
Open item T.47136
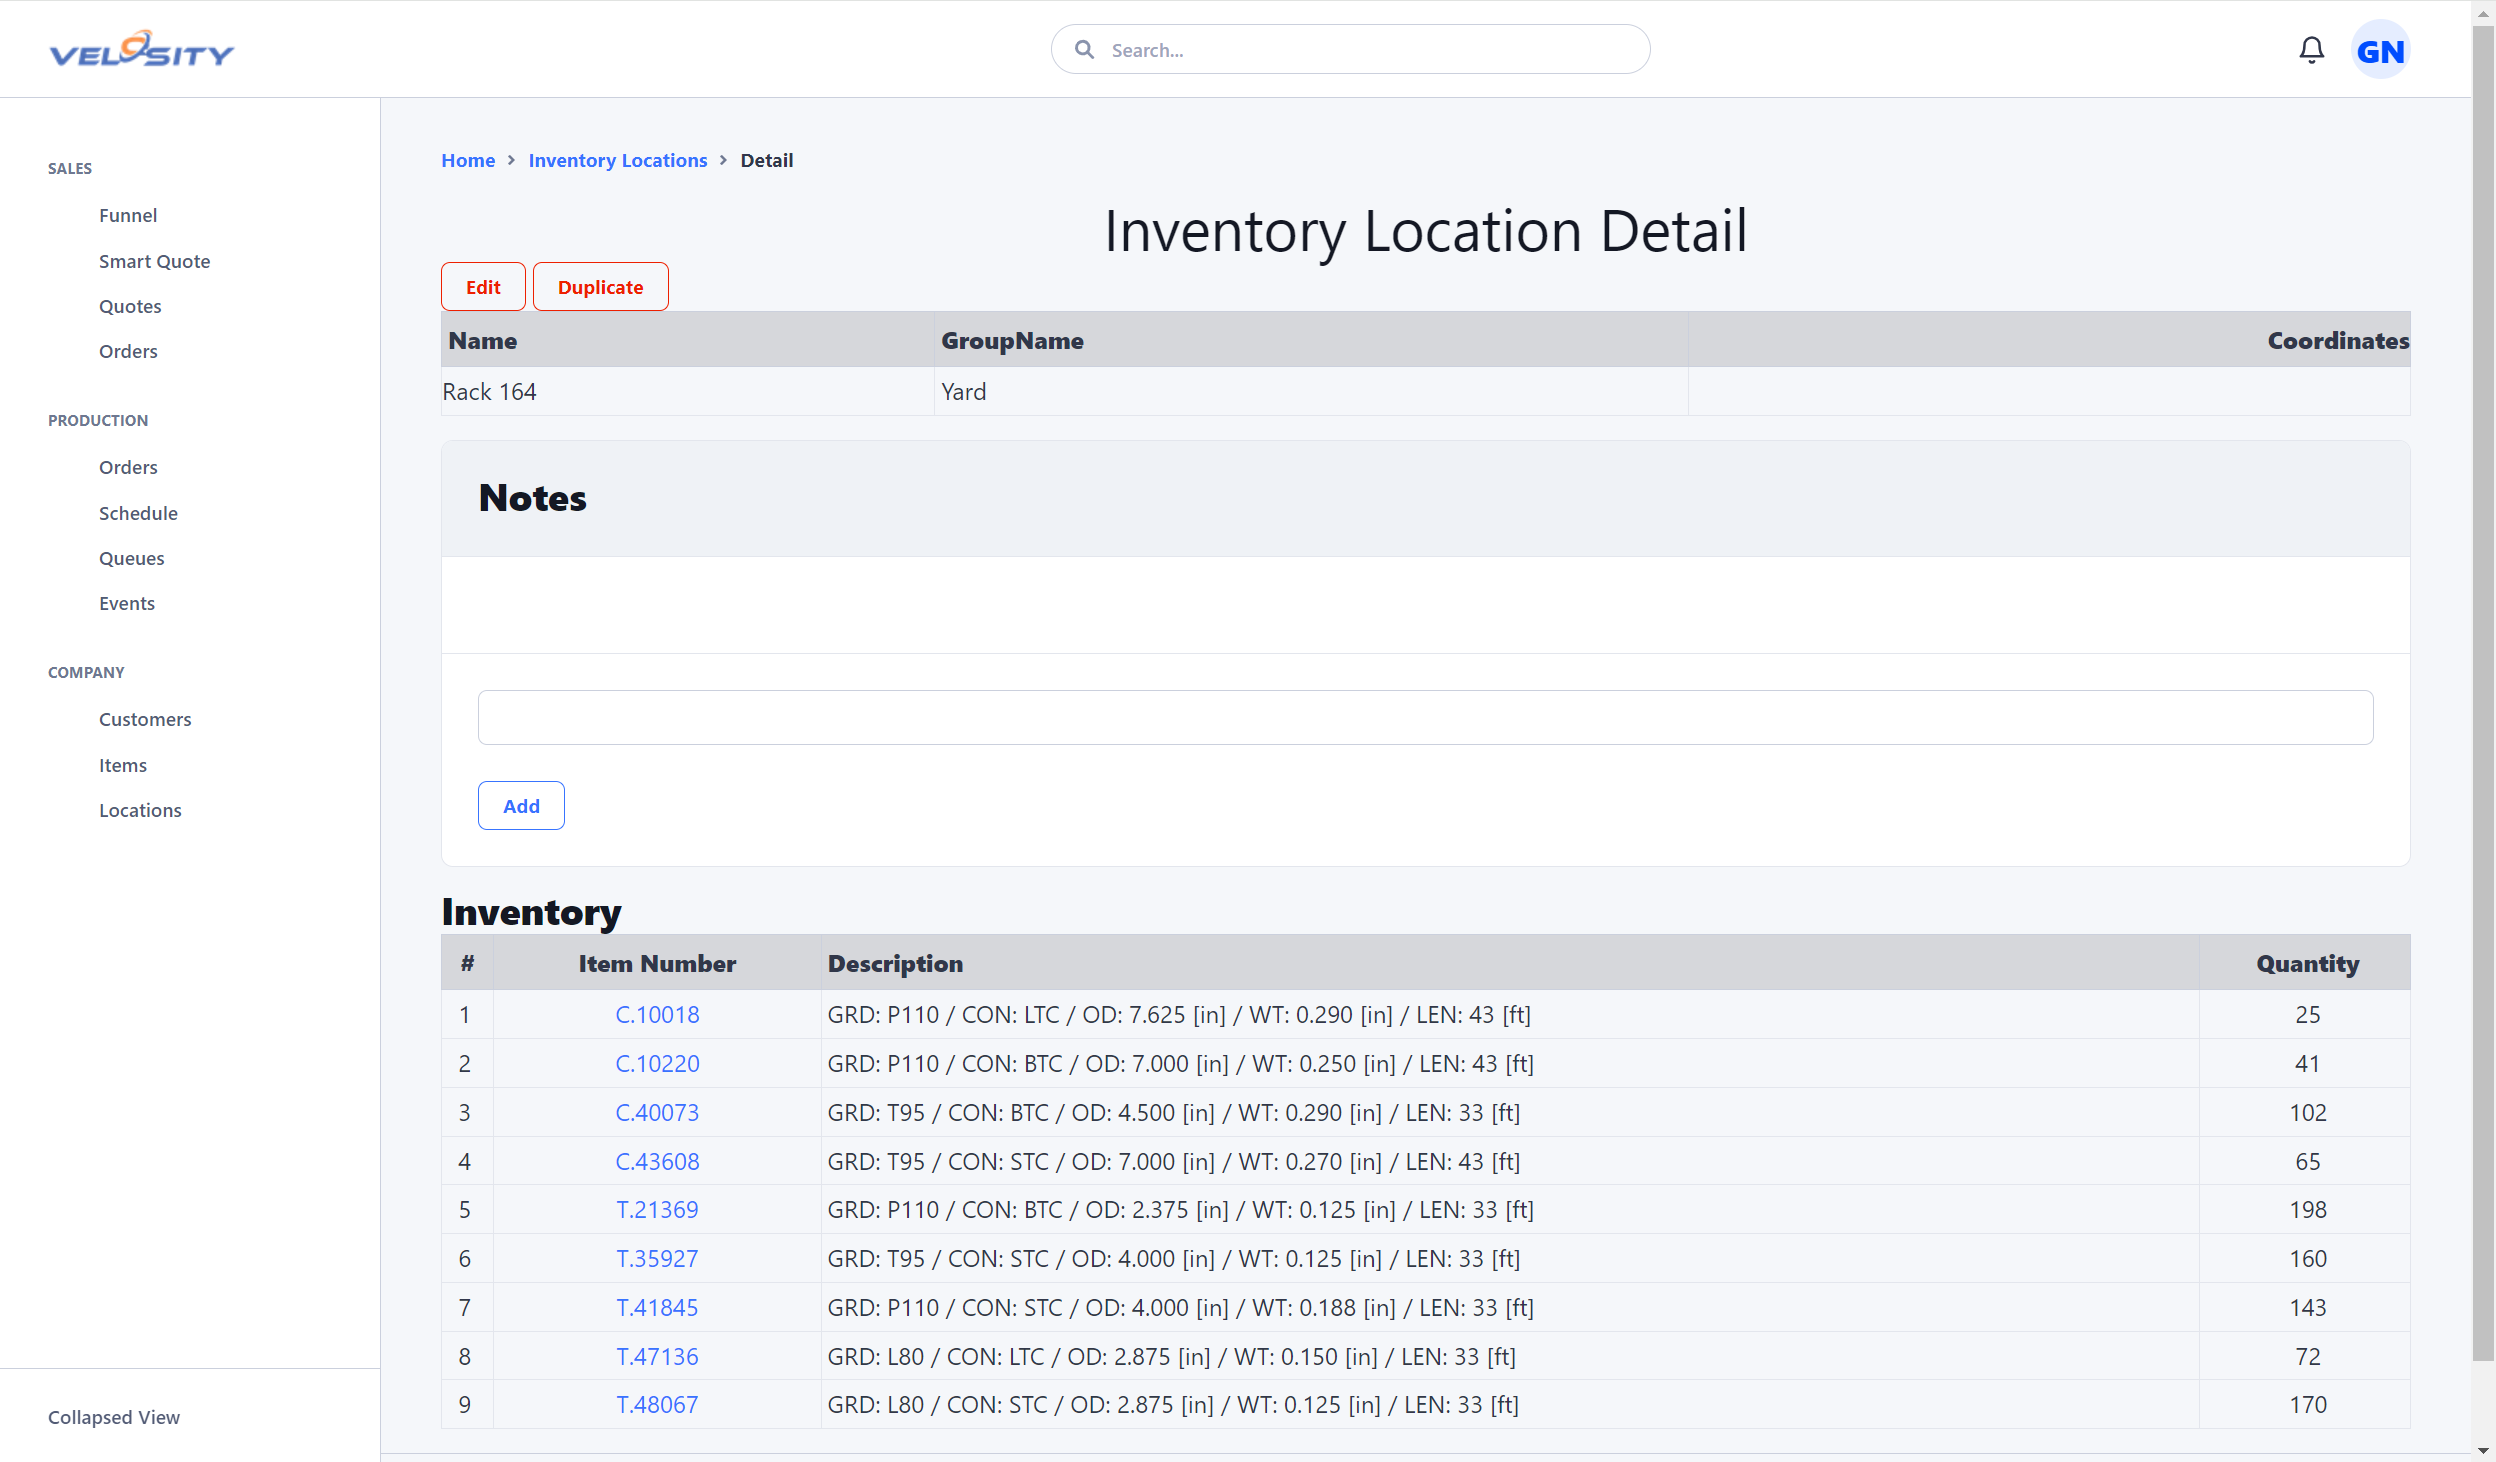tap(657, 1357)
